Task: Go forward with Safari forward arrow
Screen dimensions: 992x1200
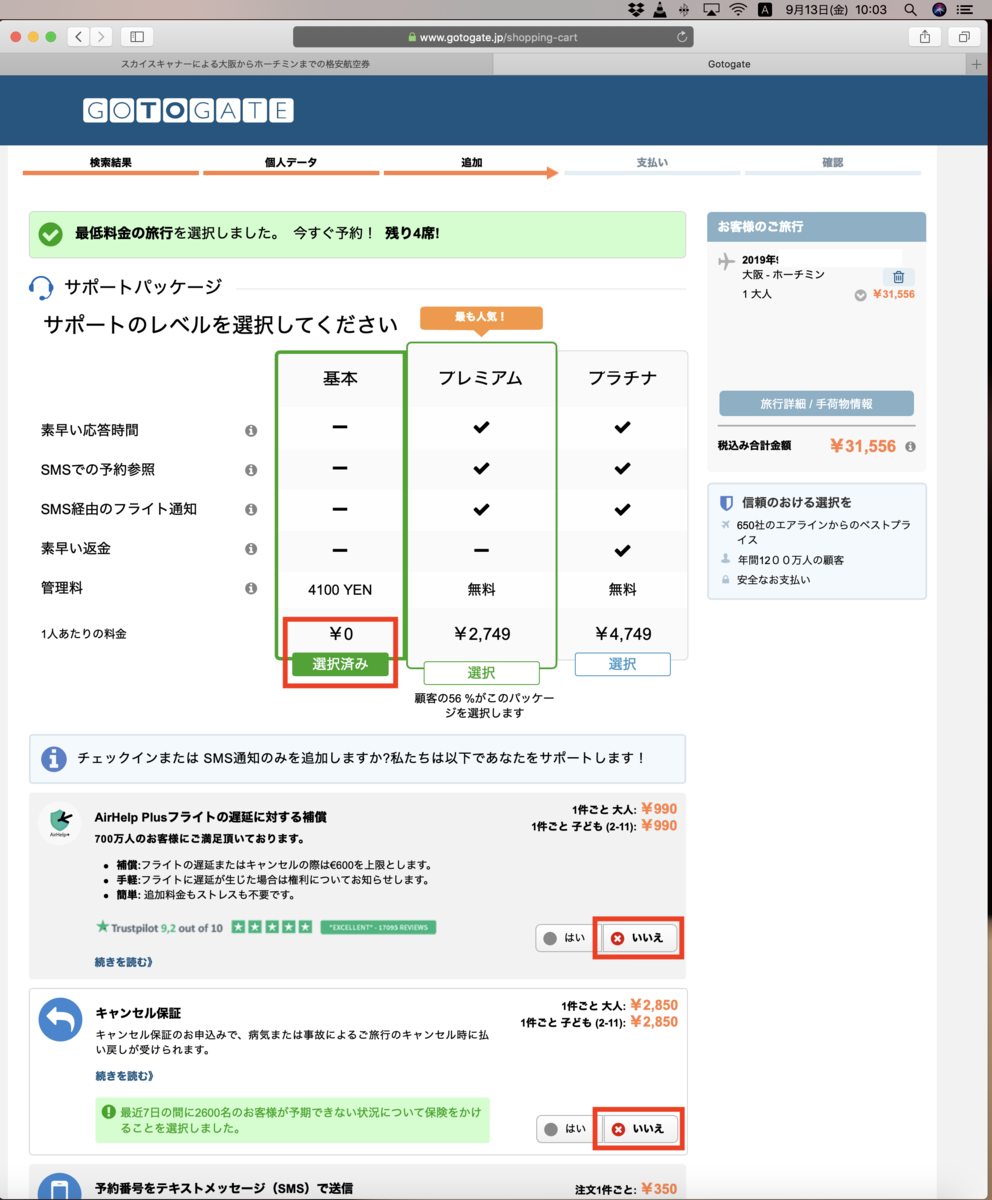Action: 101,37
